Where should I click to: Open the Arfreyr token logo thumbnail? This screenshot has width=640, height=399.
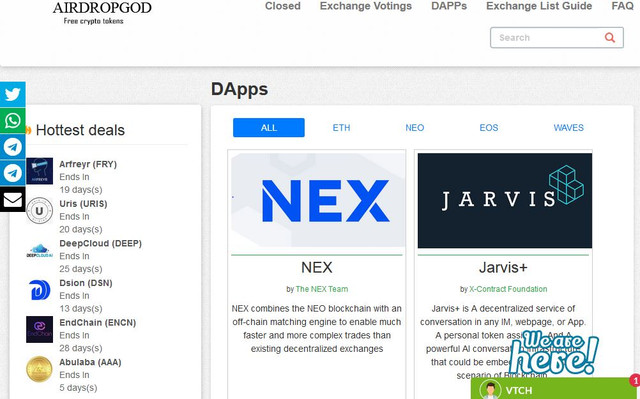coord(40,171)
